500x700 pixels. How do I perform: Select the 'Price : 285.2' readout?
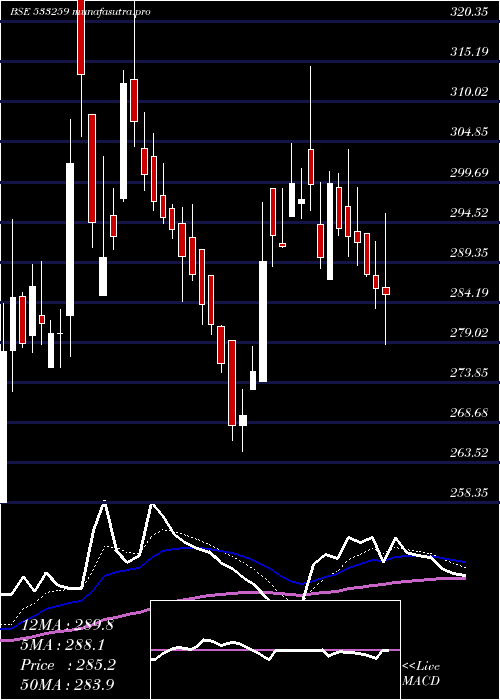coord(68,665)
